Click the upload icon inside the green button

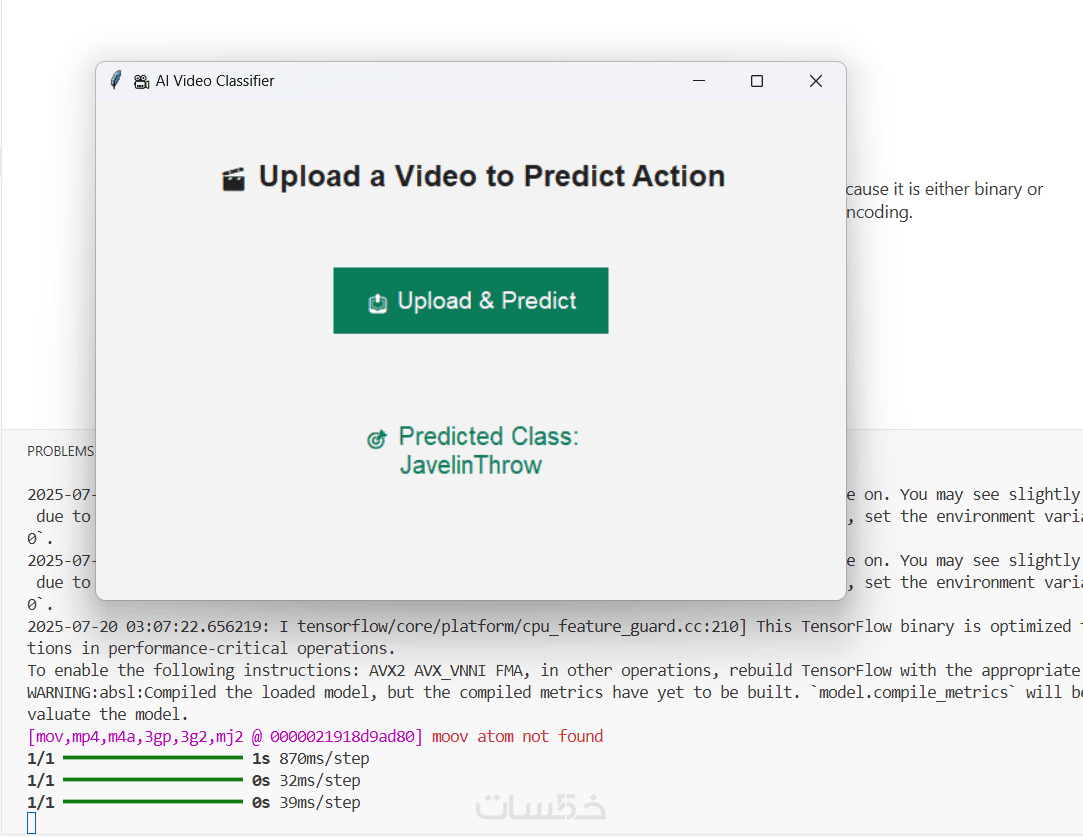(x=378, y=302)
